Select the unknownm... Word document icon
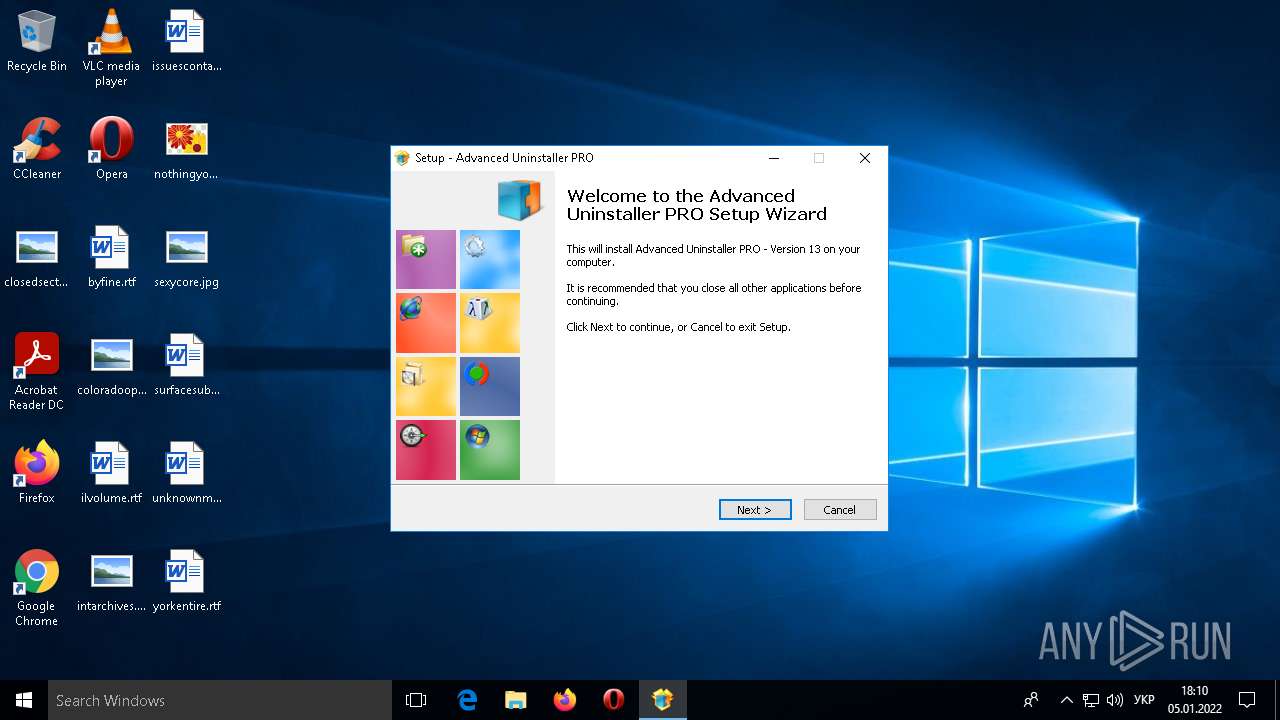 pyautogui.click(x=186, y=473)
